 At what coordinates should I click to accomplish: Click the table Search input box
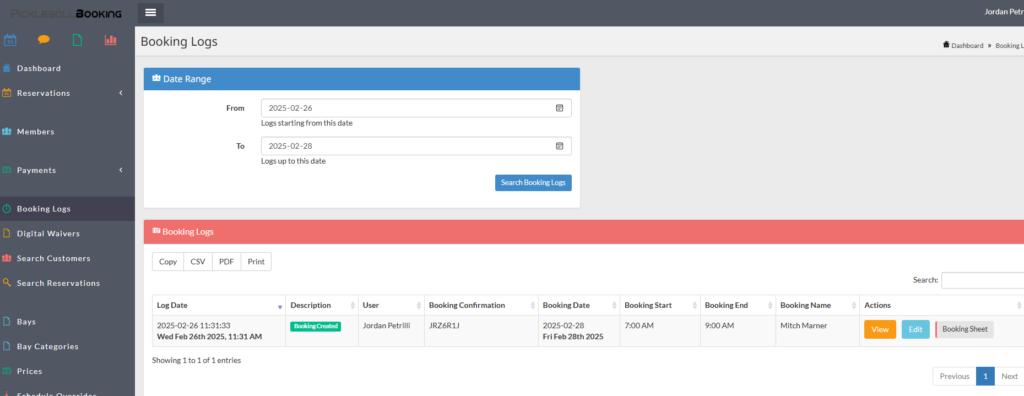click(x=982, y=280)
